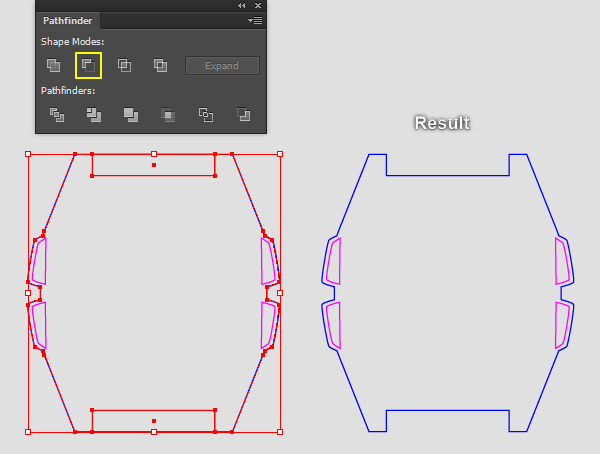Click the Exclude shape mode icon
600x454 pixels.
(160, 65)
